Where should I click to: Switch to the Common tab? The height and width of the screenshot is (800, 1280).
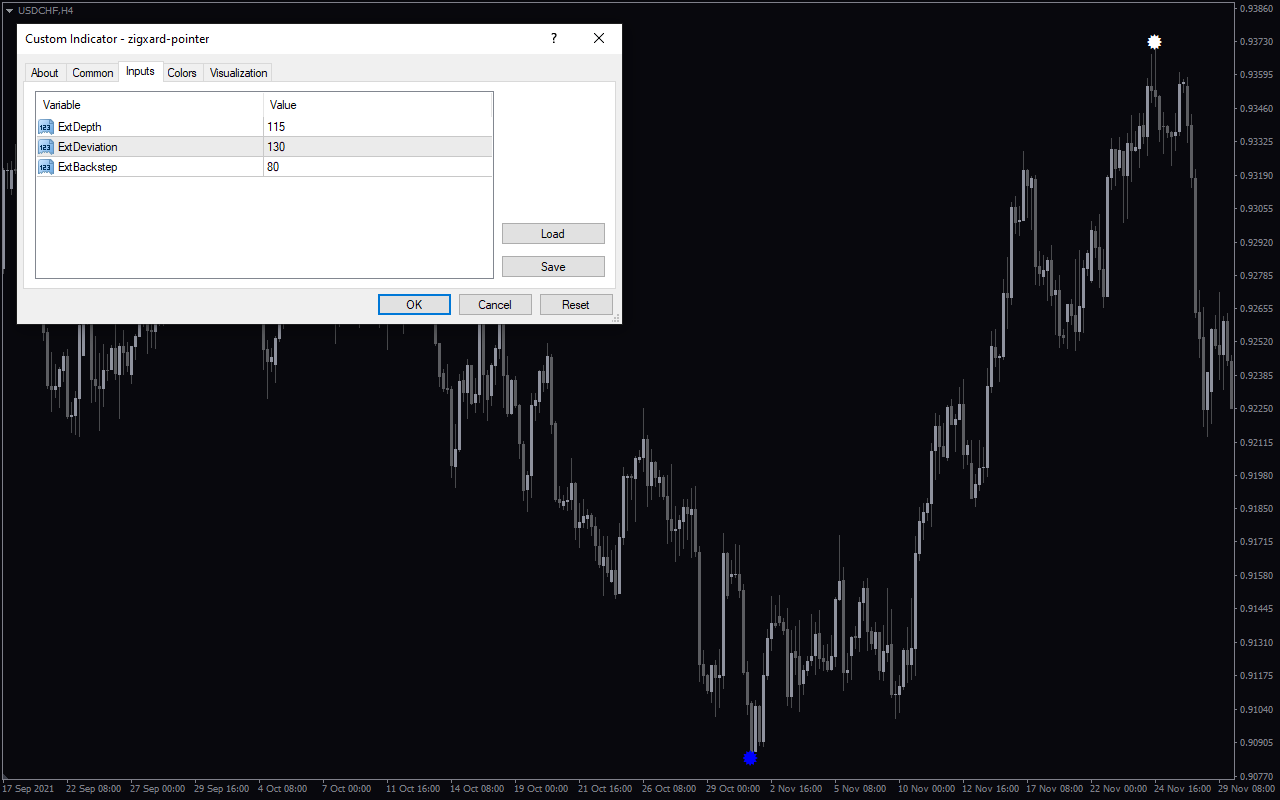pos(93,73)
